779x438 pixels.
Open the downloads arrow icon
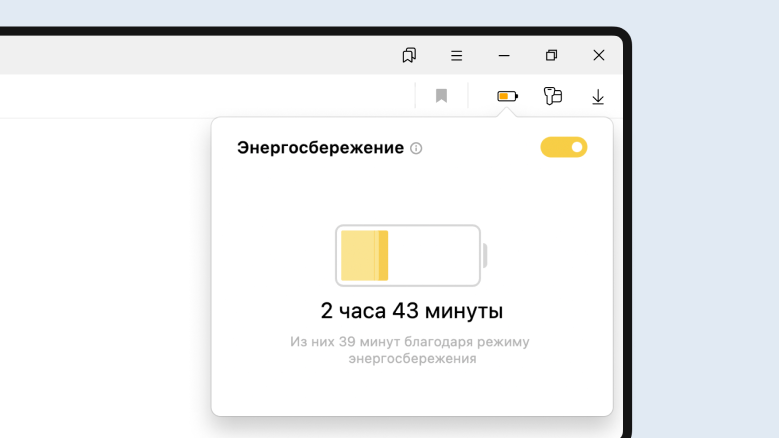[x=598, y=96]
